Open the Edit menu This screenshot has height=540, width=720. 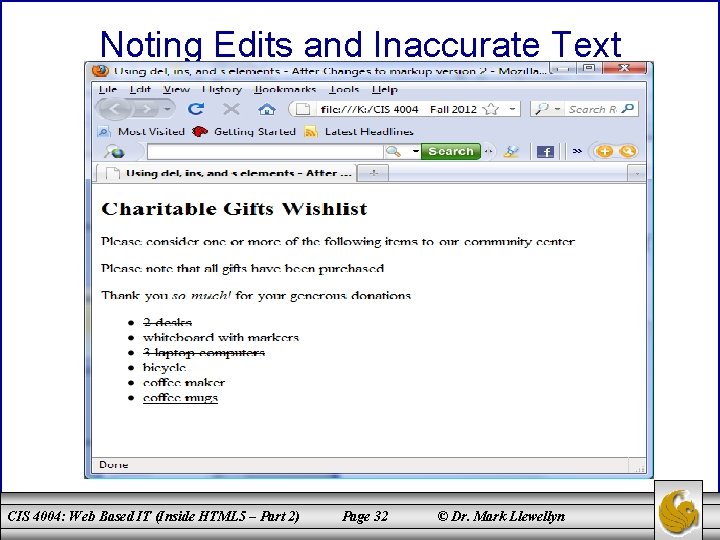tap(140, 89)
